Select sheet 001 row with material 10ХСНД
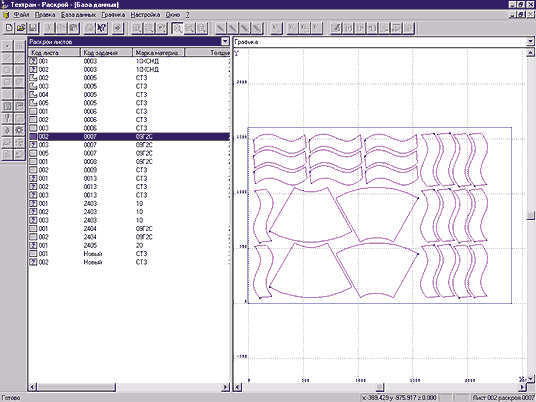The width and height of the screenshot is (536, 402). pos(129,61)
